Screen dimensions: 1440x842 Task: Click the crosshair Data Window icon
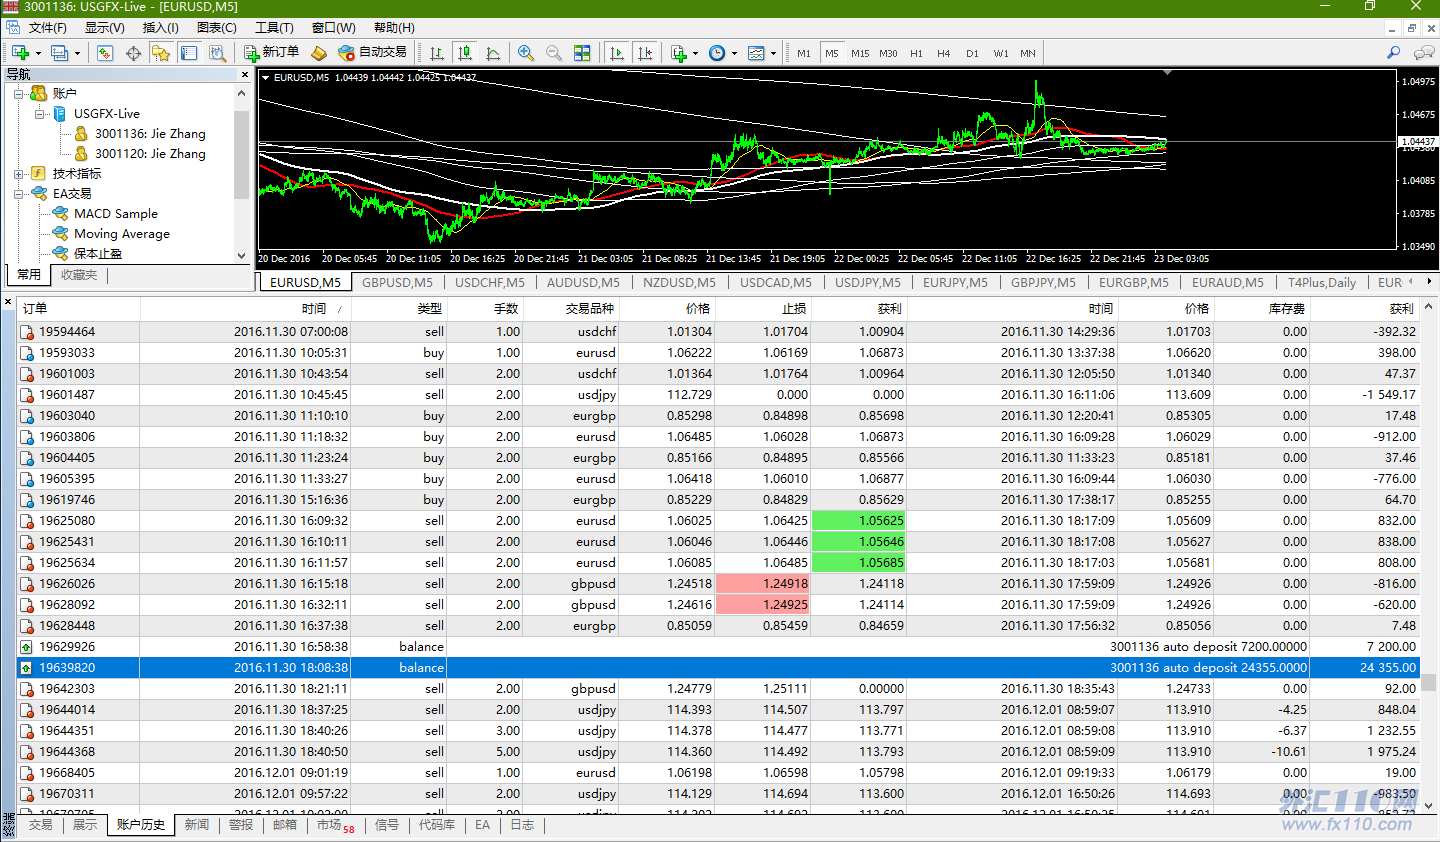click(133, 53)
